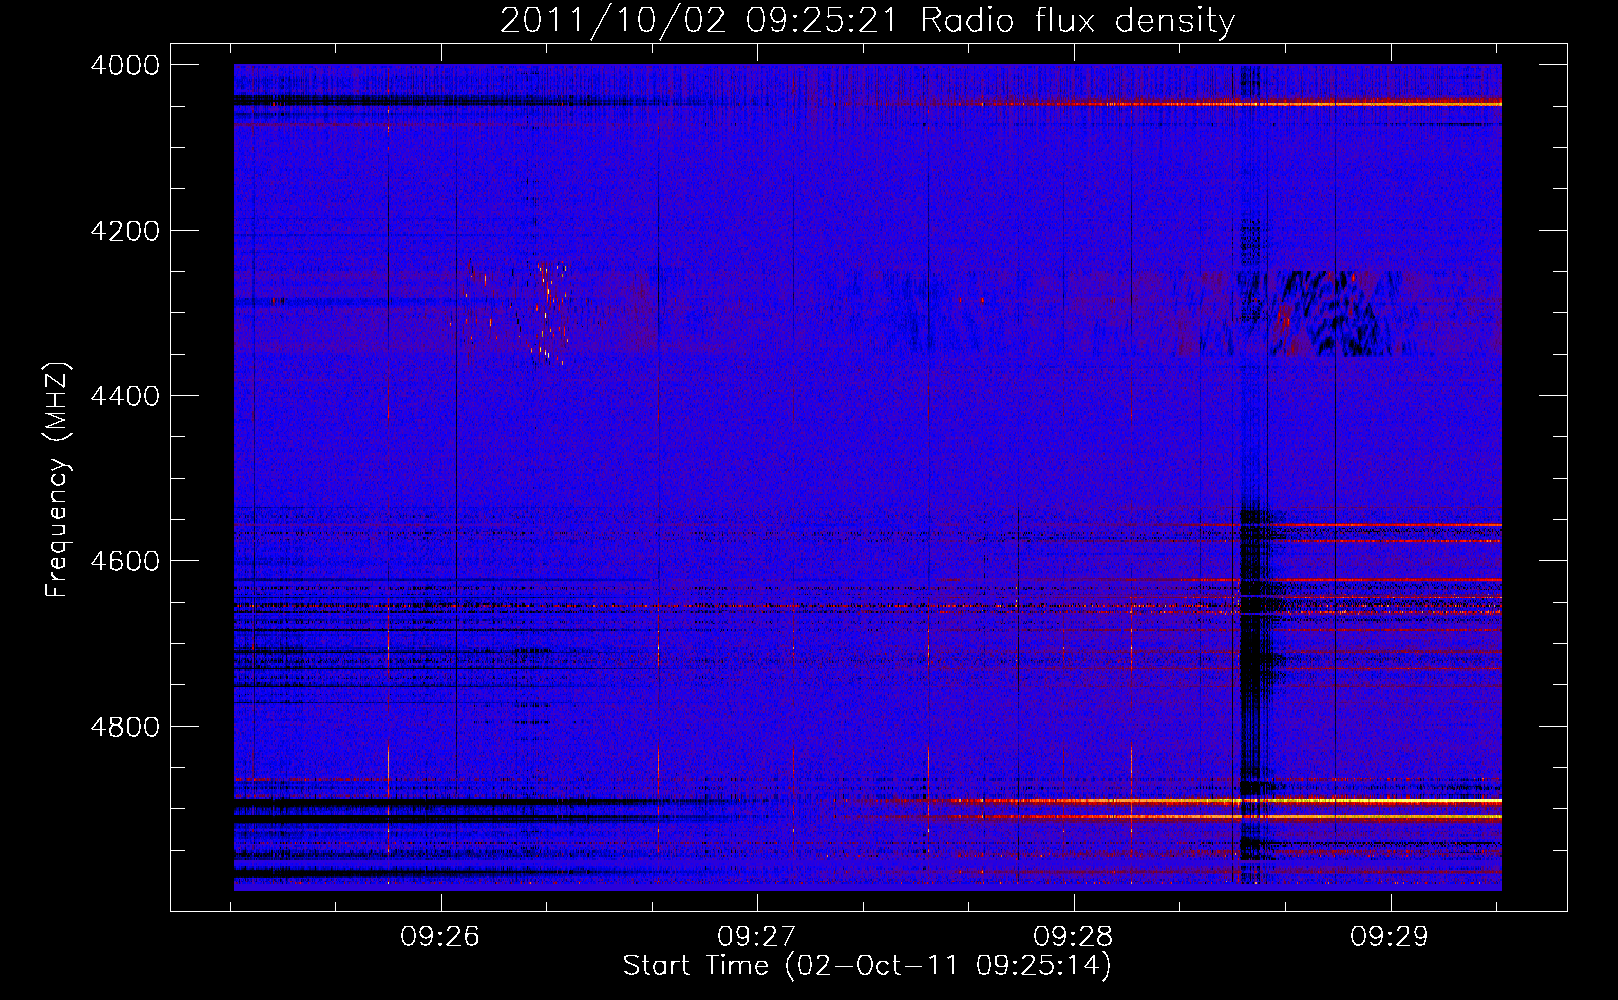Click the plot title '2011/10/02 09:25:21 Radio flux density'
The image size is (1618, 1000).
(867, 21)
